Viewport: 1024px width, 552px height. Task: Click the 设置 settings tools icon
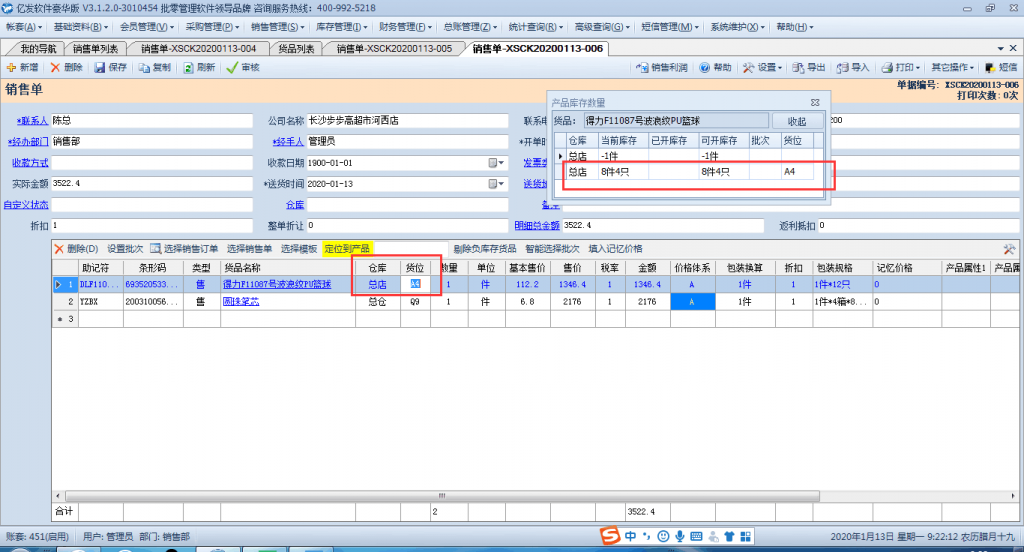click(x=748, y=68)
